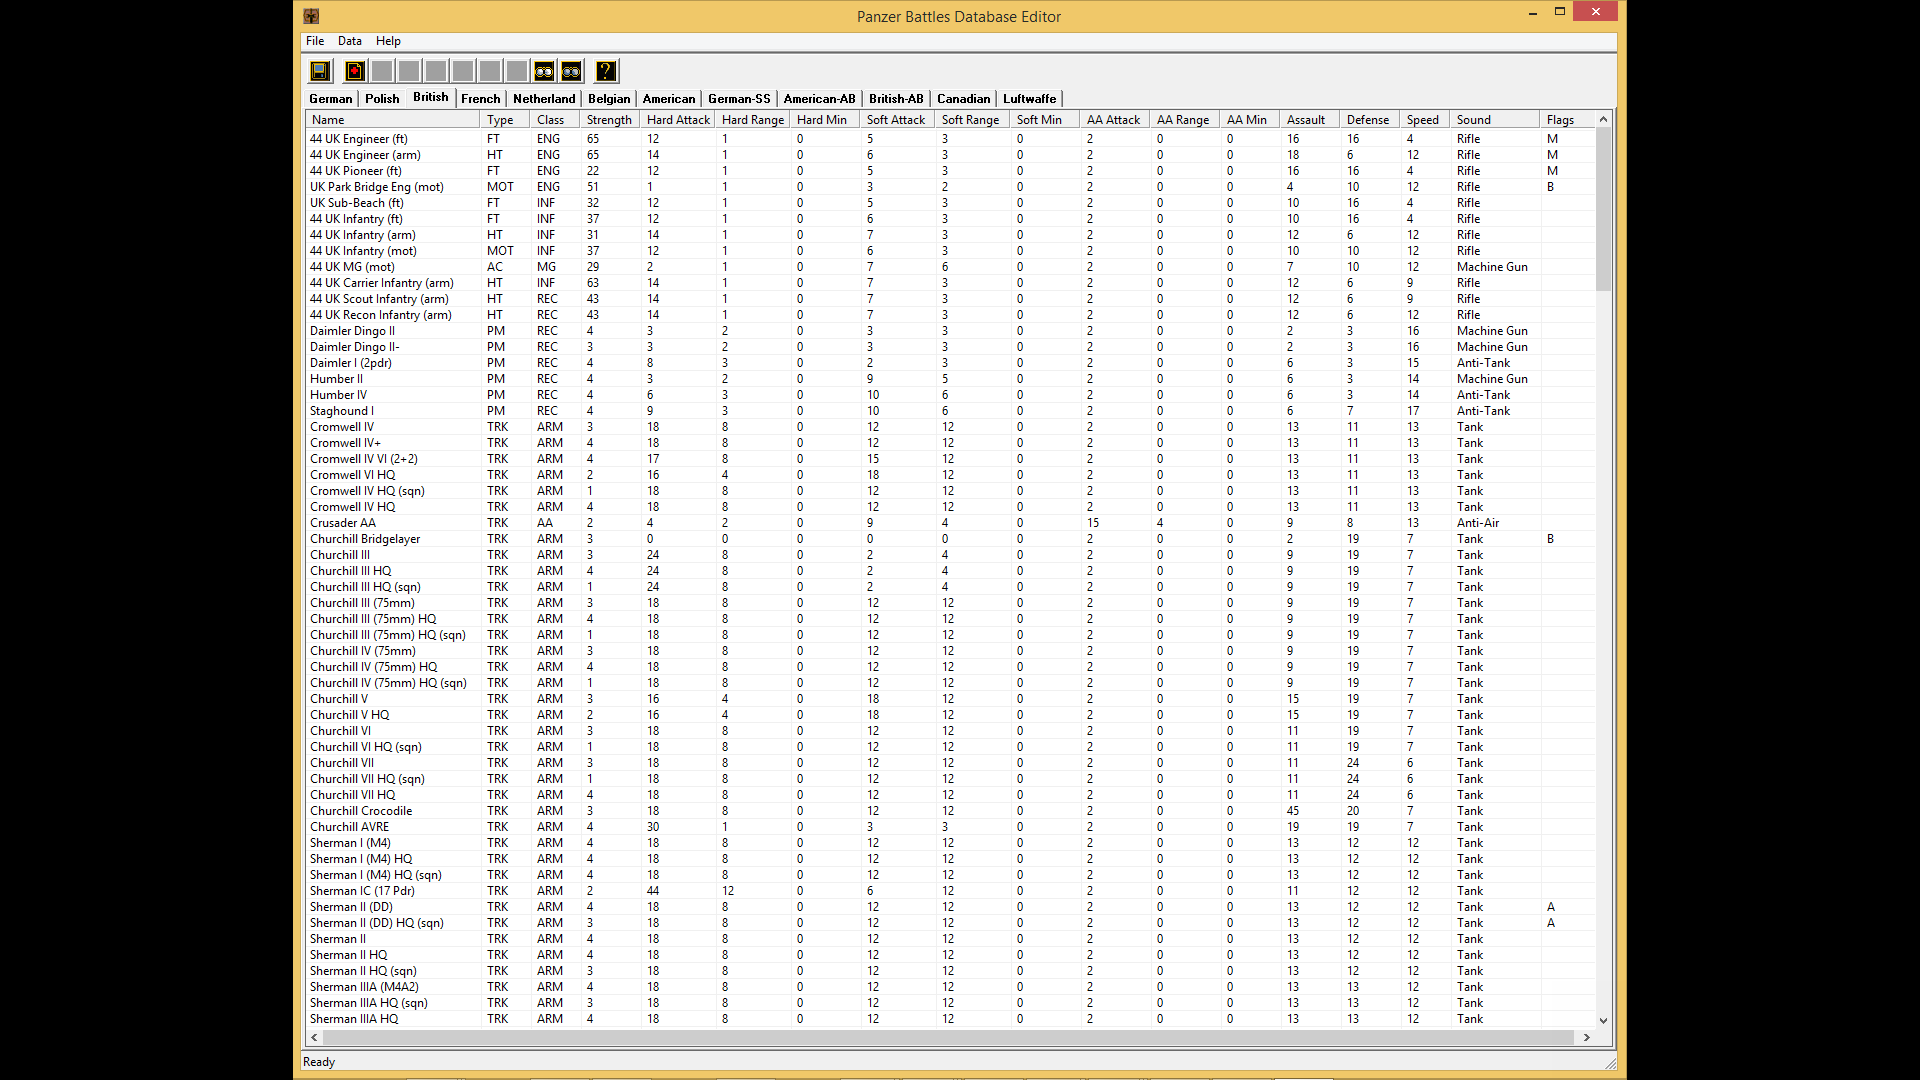
Task: Click the Assault column header
Action: (1310, 120)
